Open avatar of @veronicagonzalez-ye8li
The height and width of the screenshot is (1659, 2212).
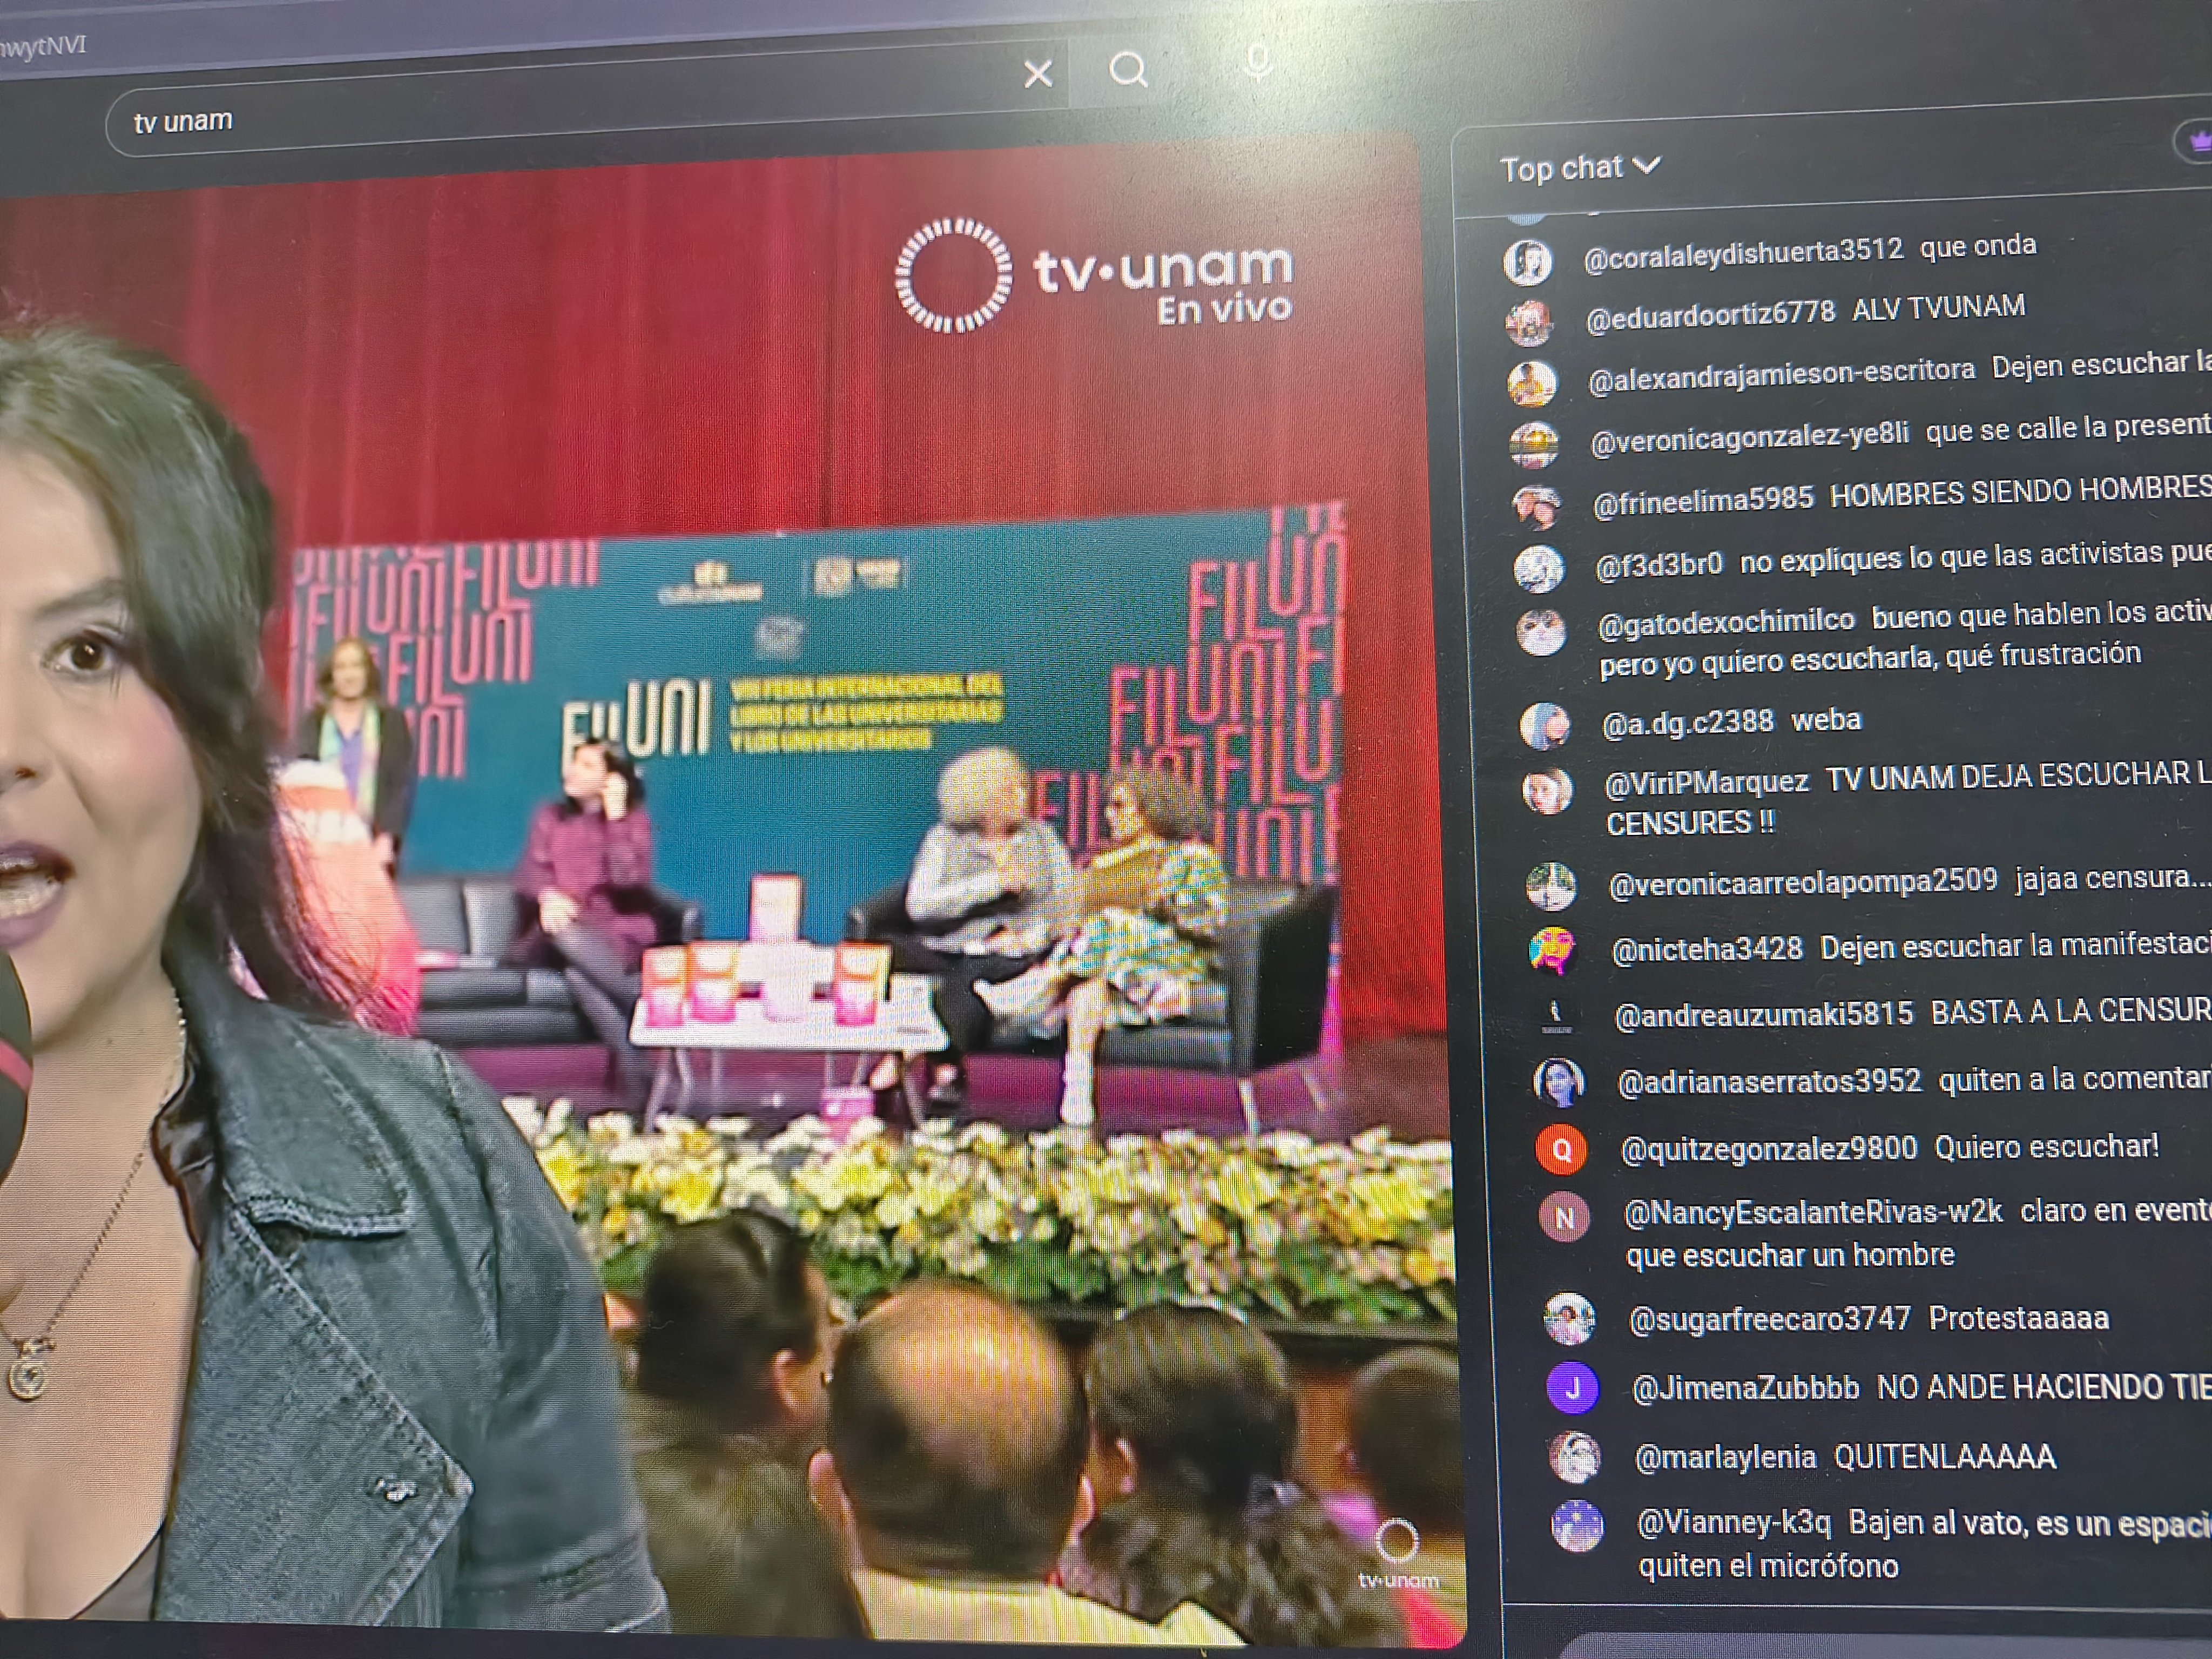click(1533, 445)
